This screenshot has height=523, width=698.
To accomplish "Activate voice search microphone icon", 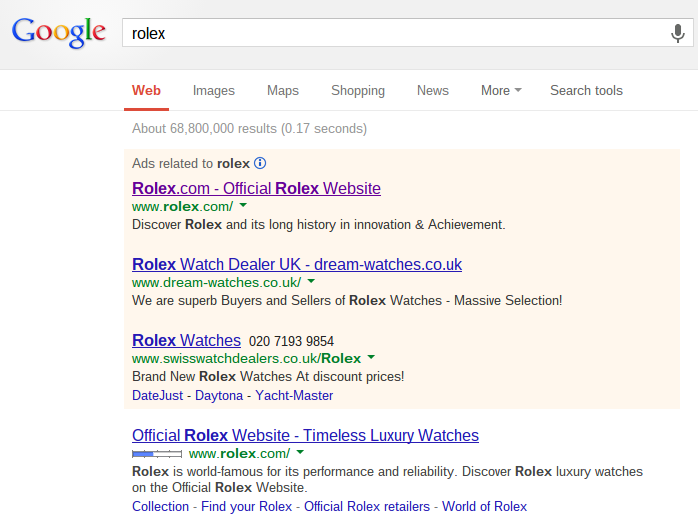I will pos(678,33).
